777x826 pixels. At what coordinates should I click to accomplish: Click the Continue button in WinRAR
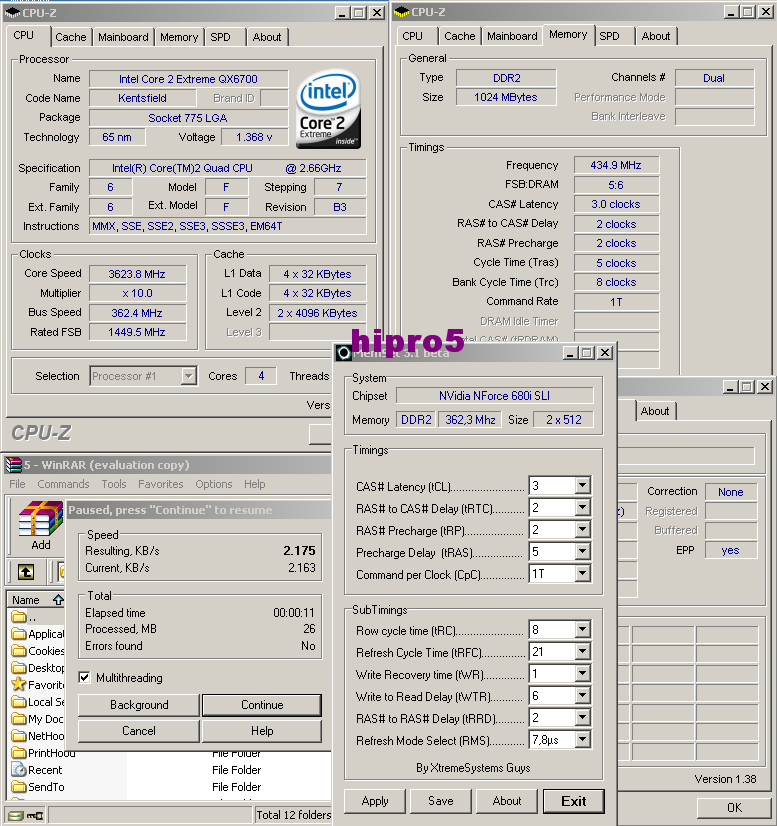[262, 705]
